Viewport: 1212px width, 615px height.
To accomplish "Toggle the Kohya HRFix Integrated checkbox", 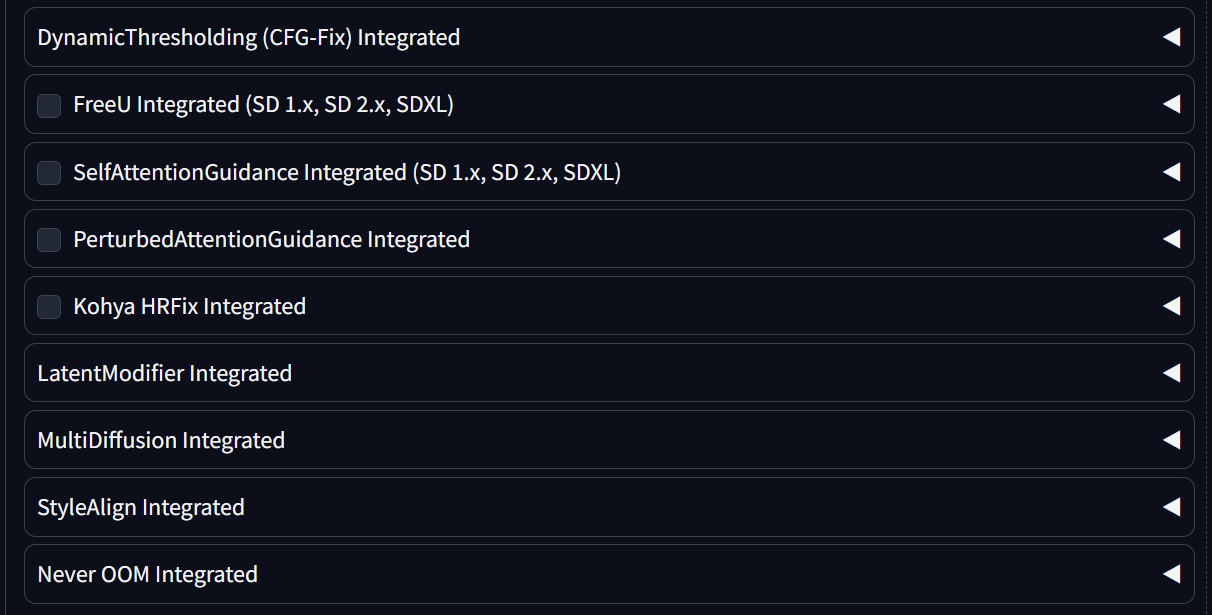I will coord(49,307).
